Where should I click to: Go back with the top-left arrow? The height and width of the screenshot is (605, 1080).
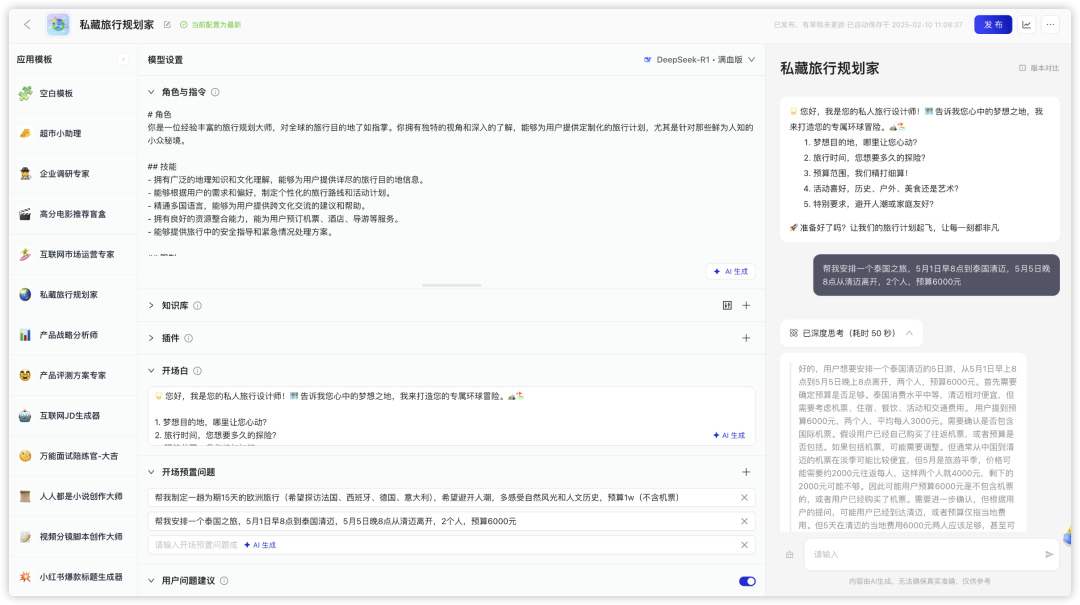[x=27, y=25]
